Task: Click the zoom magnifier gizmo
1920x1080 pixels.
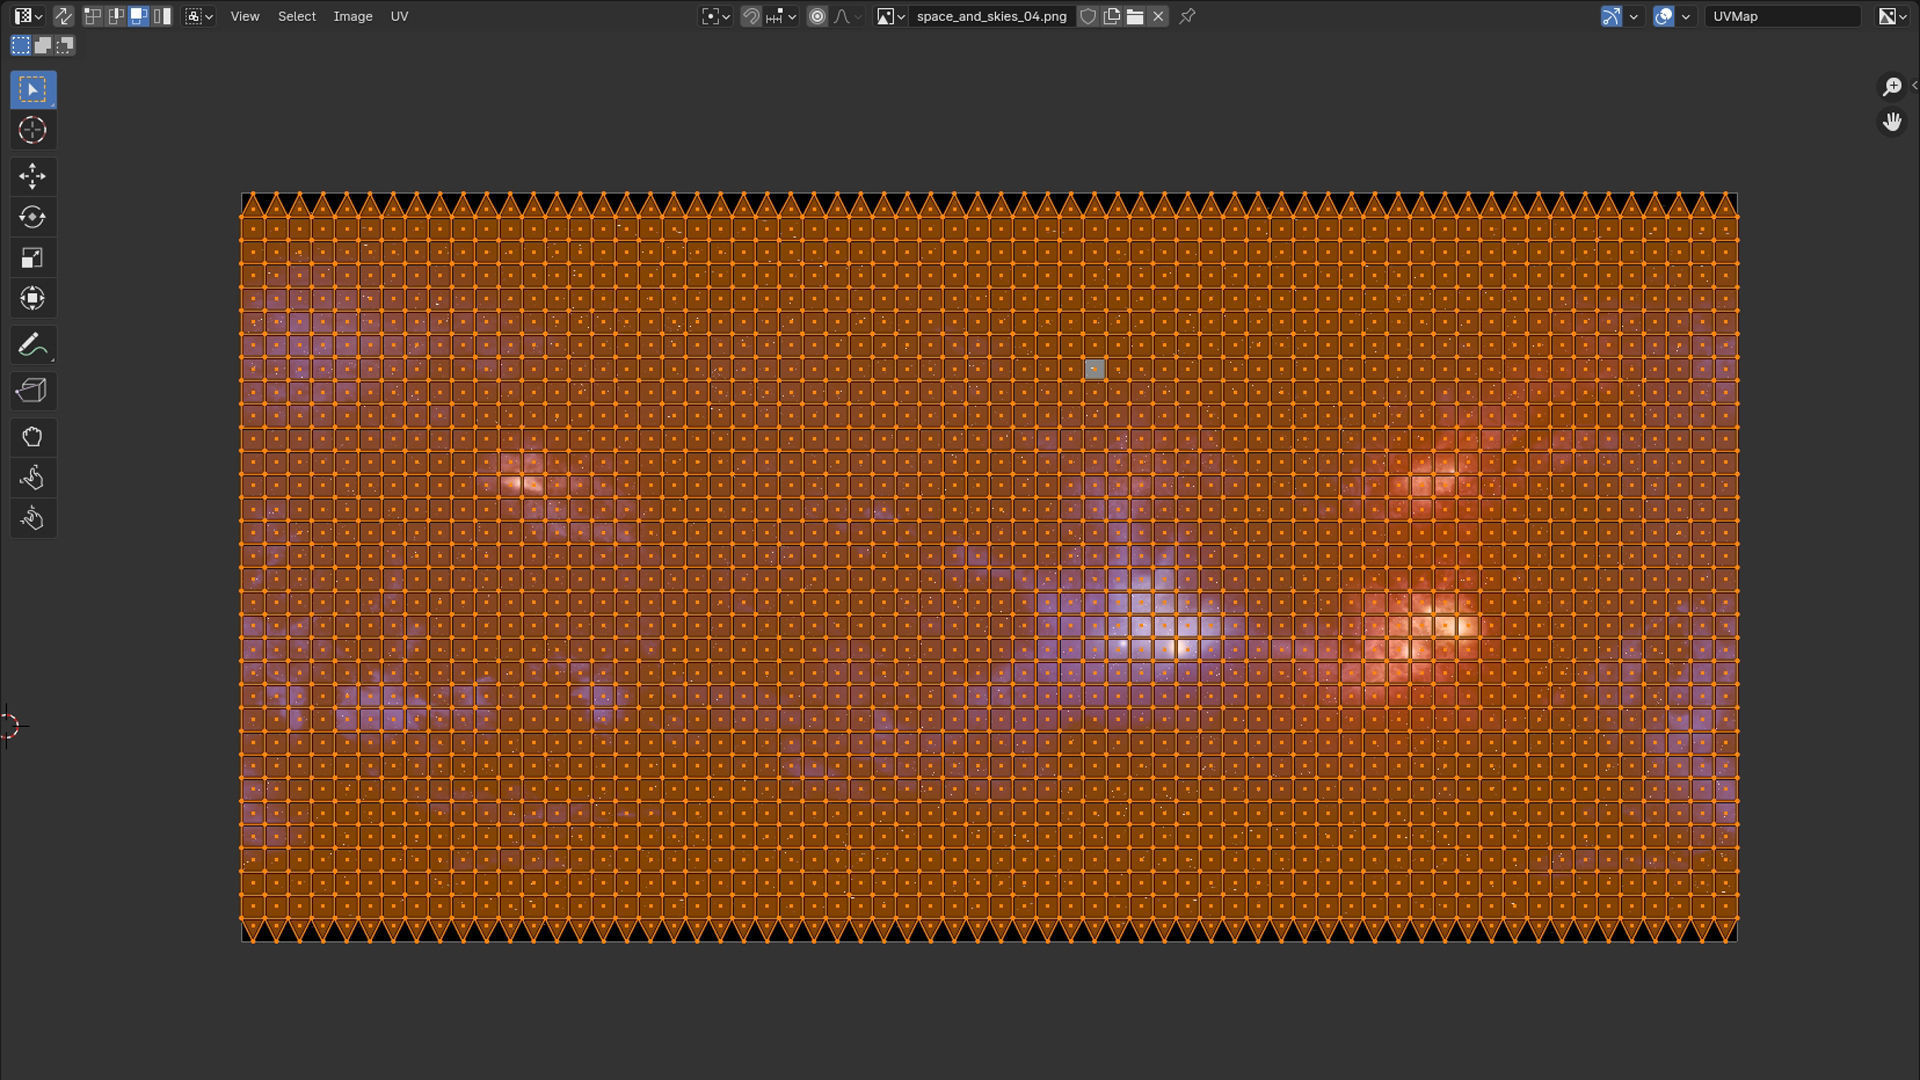Action: 1891,87
